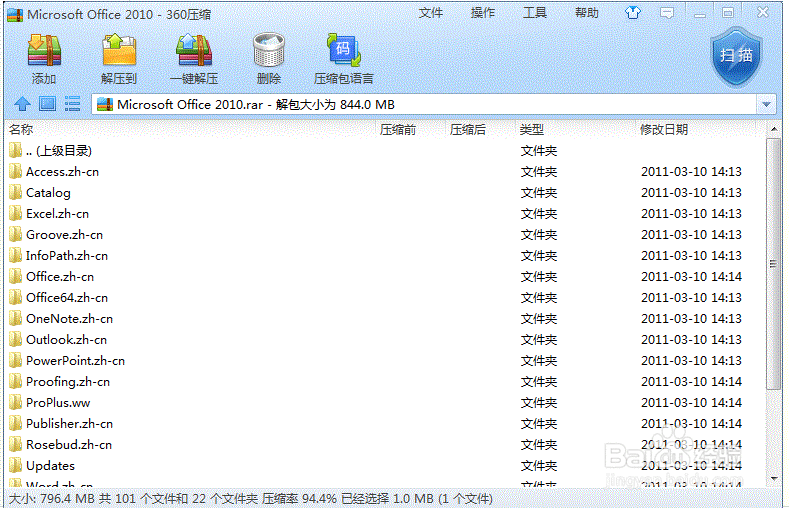The height and width of the screenshot is (508, 789).
Task: Select the InfoPath.zh-cn folder icon
Action: coord(16,256)
